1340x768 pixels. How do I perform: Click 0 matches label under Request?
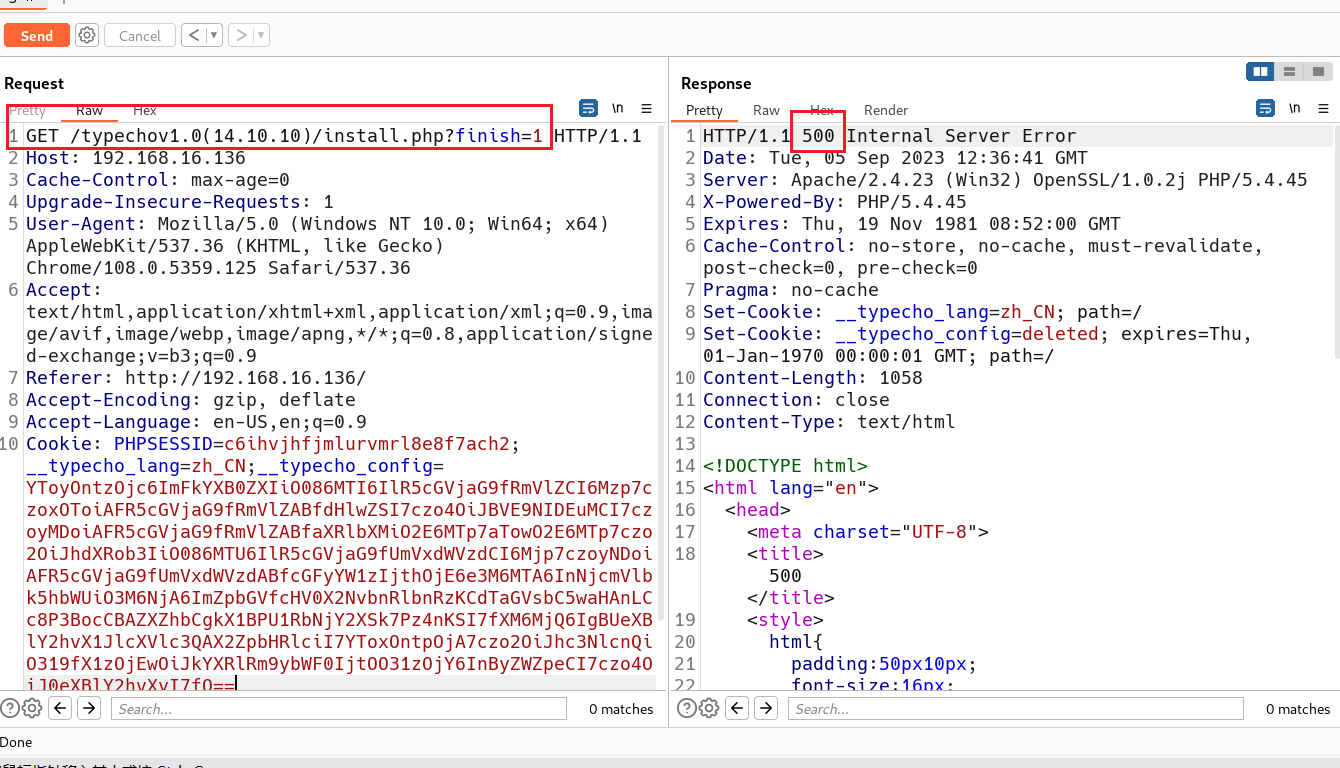click(621, 709)
